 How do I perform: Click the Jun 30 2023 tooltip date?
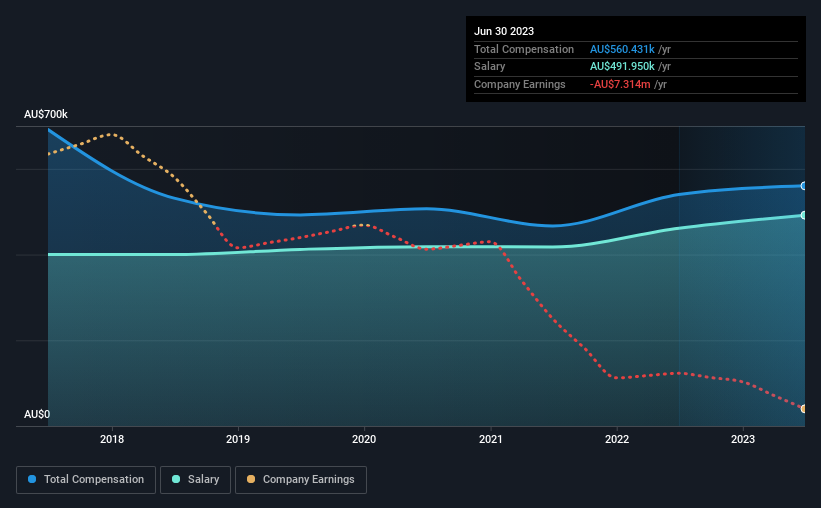[504, 31]
